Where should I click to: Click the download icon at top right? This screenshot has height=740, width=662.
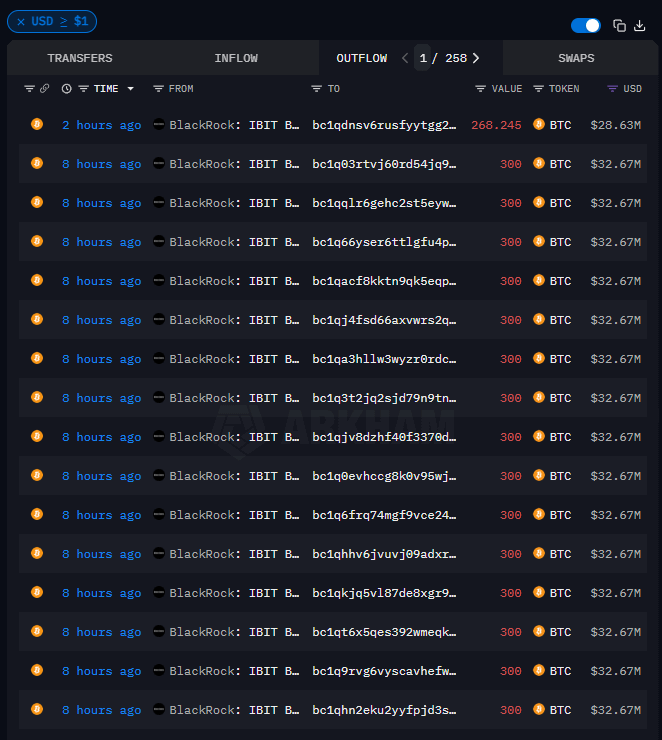tap(639, 25)
